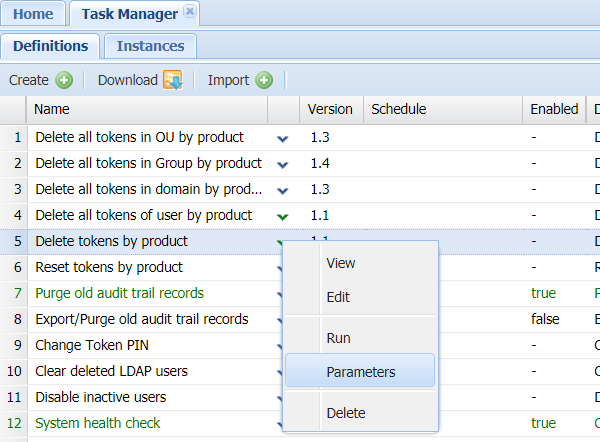The image size is (600, 442).
Task: Sort by the Name column header
Action: [148, 109]
